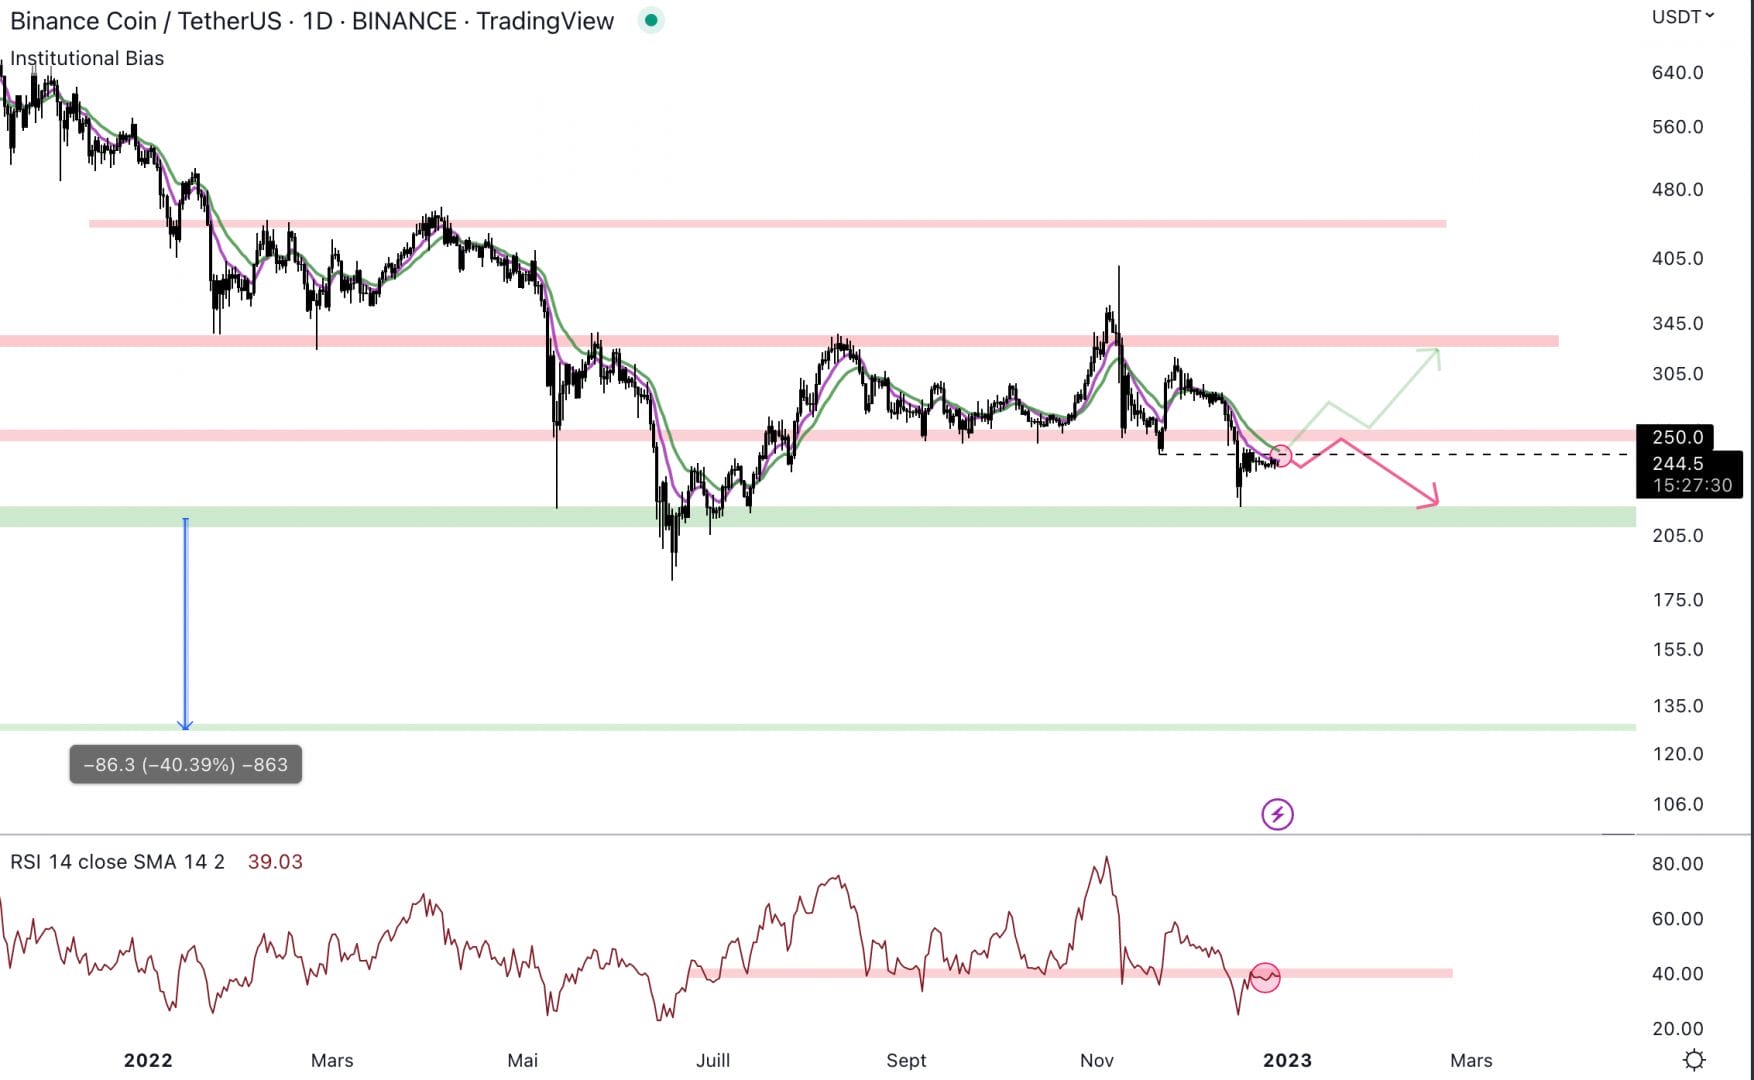
Task: Click the 15:27:30 candle countdown timer
Action: coord(1690,485)
